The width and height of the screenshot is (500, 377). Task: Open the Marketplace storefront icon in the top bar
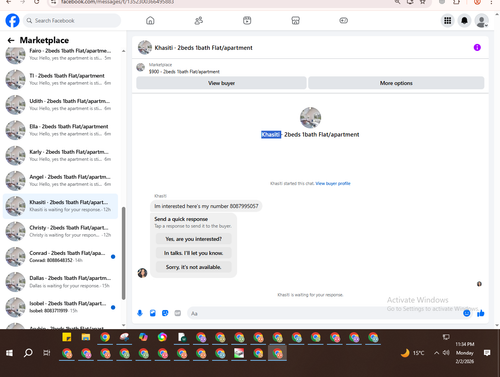(295, 21)
